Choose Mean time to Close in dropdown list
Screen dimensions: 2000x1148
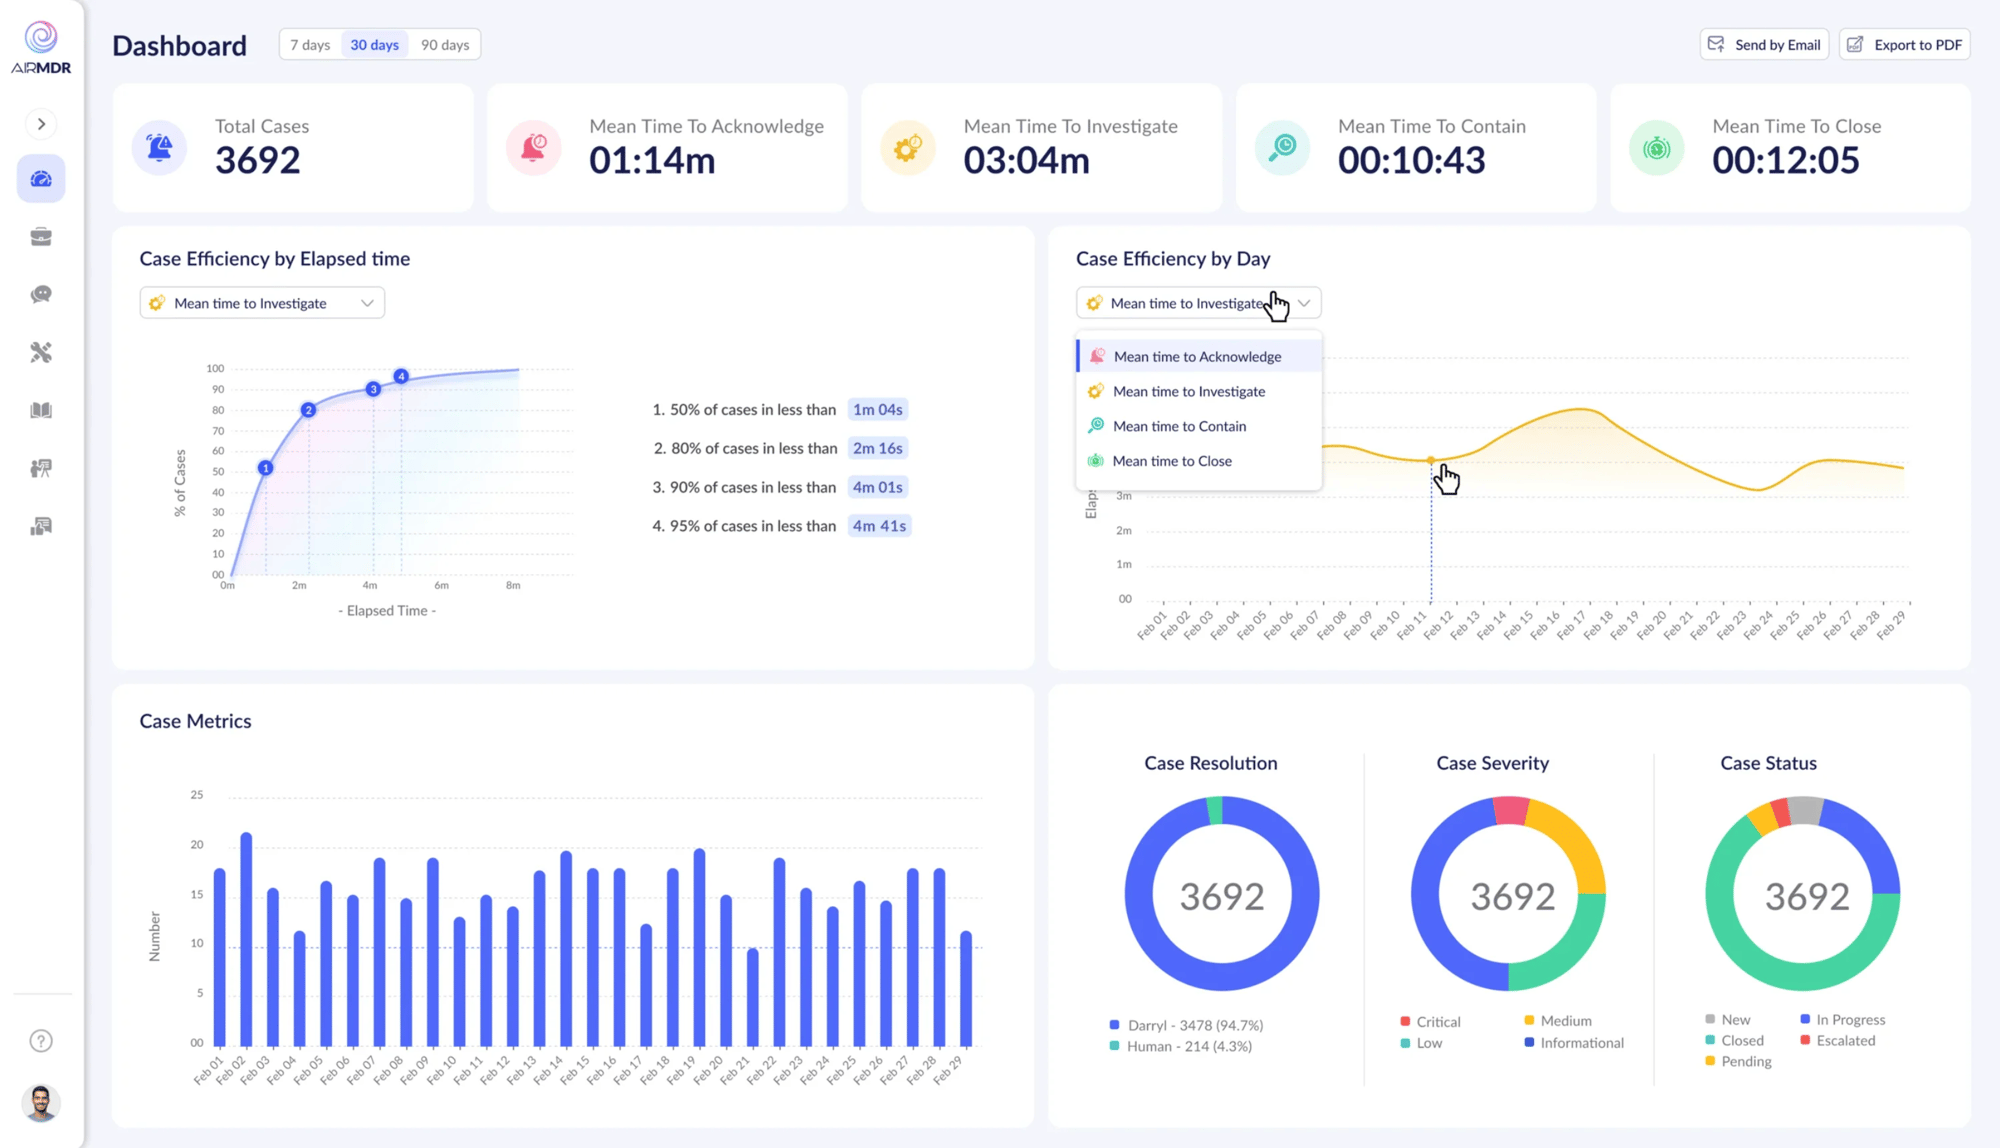pos(1173,460)
